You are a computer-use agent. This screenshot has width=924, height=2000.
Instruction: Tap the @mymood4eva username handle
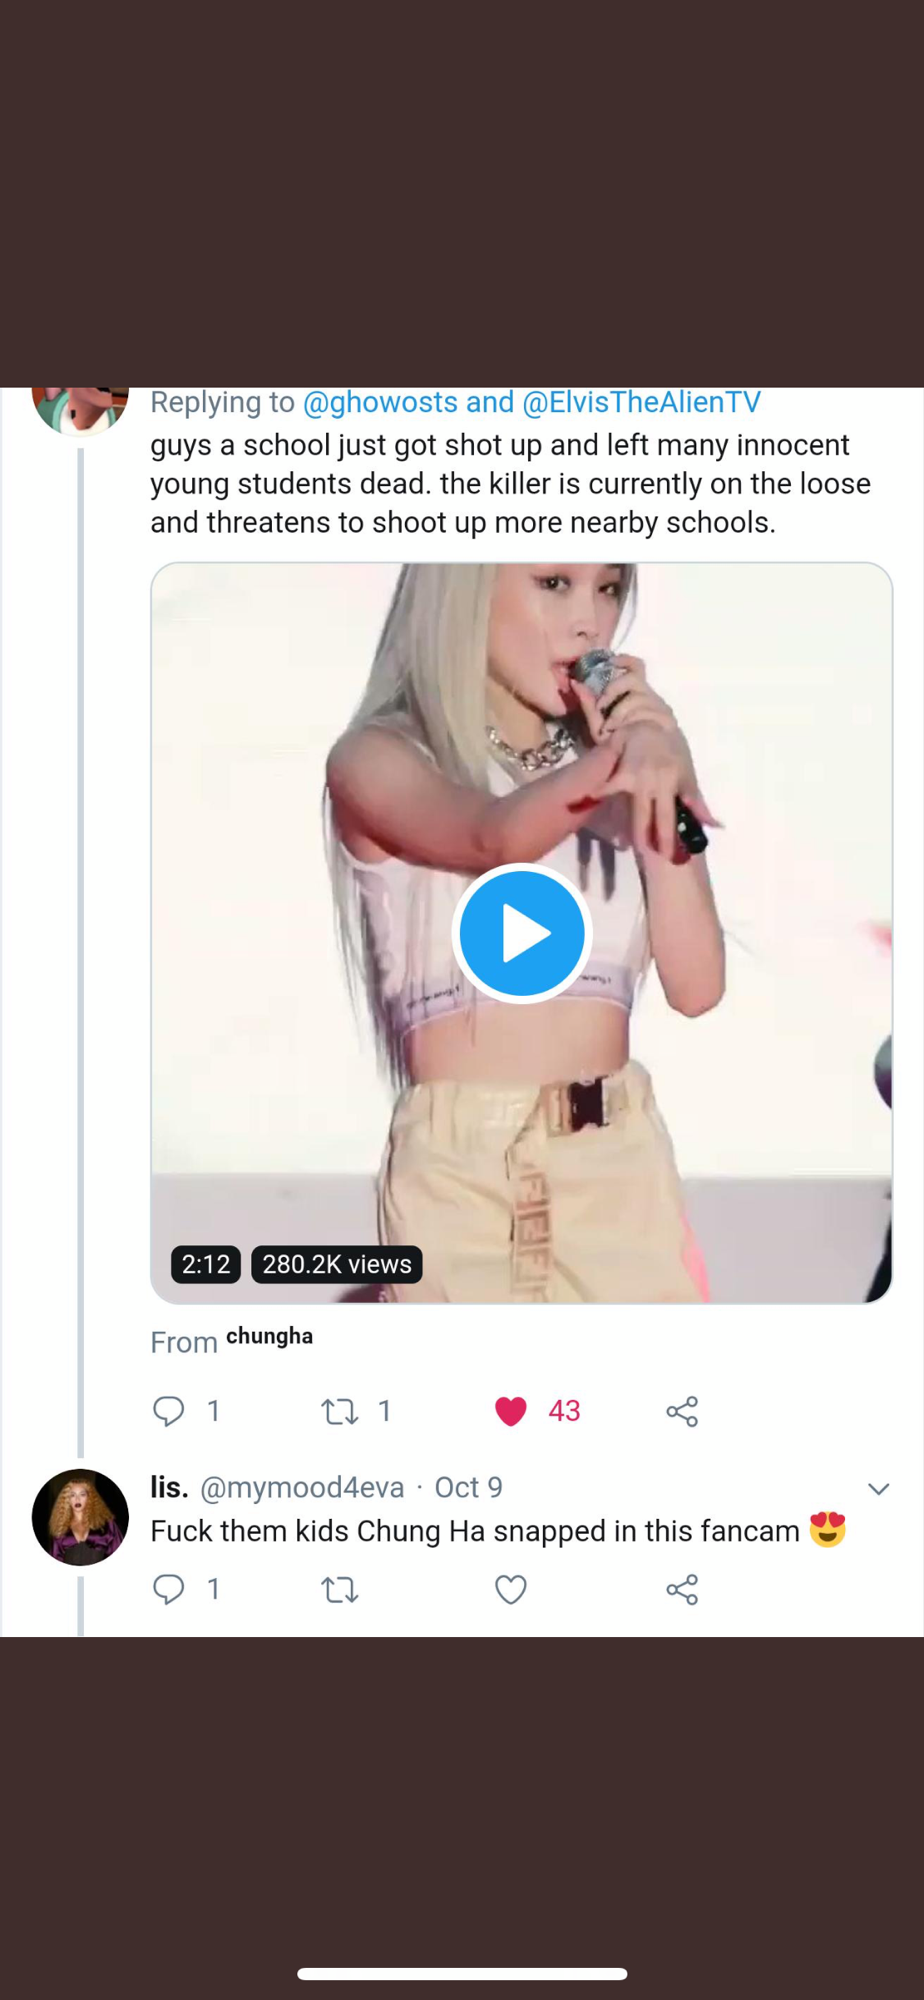pos(302,1488)
